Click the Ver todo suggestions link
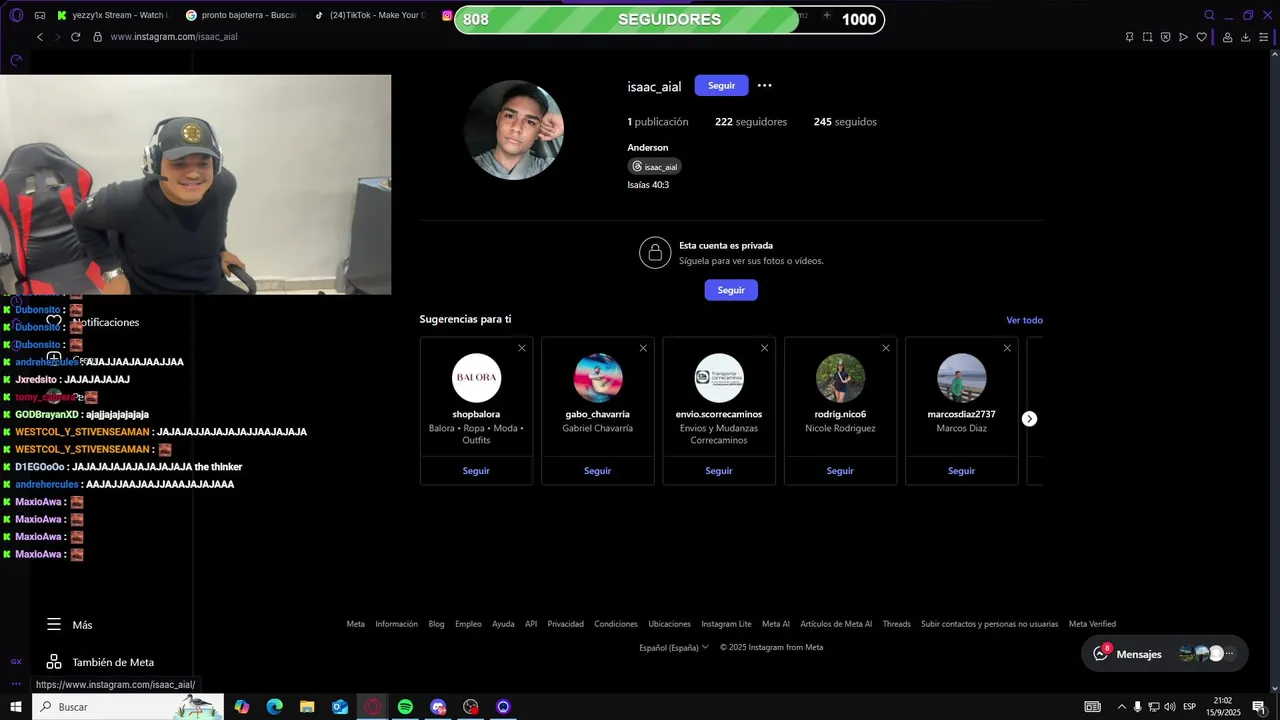 [x=1024, y=320]
